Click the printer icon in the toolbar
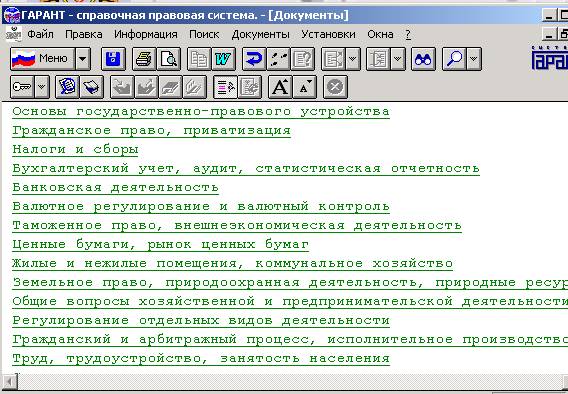 144,59
